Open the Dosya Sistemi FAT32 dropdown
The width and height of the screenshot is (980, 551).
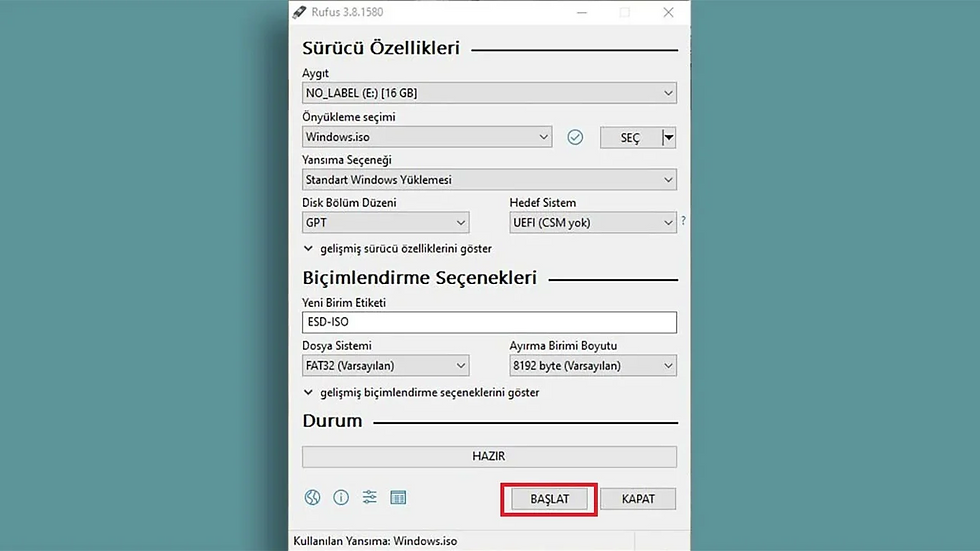(x=386, y=365)
